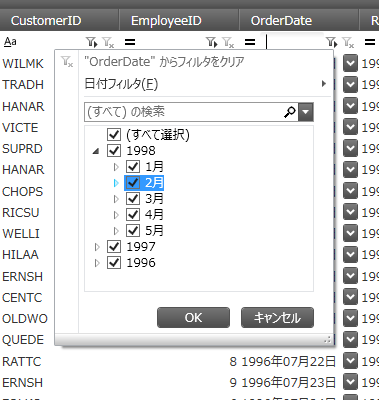Expand the 5月 node
Viewport: 379px width, 400px height.
(116, 231)
